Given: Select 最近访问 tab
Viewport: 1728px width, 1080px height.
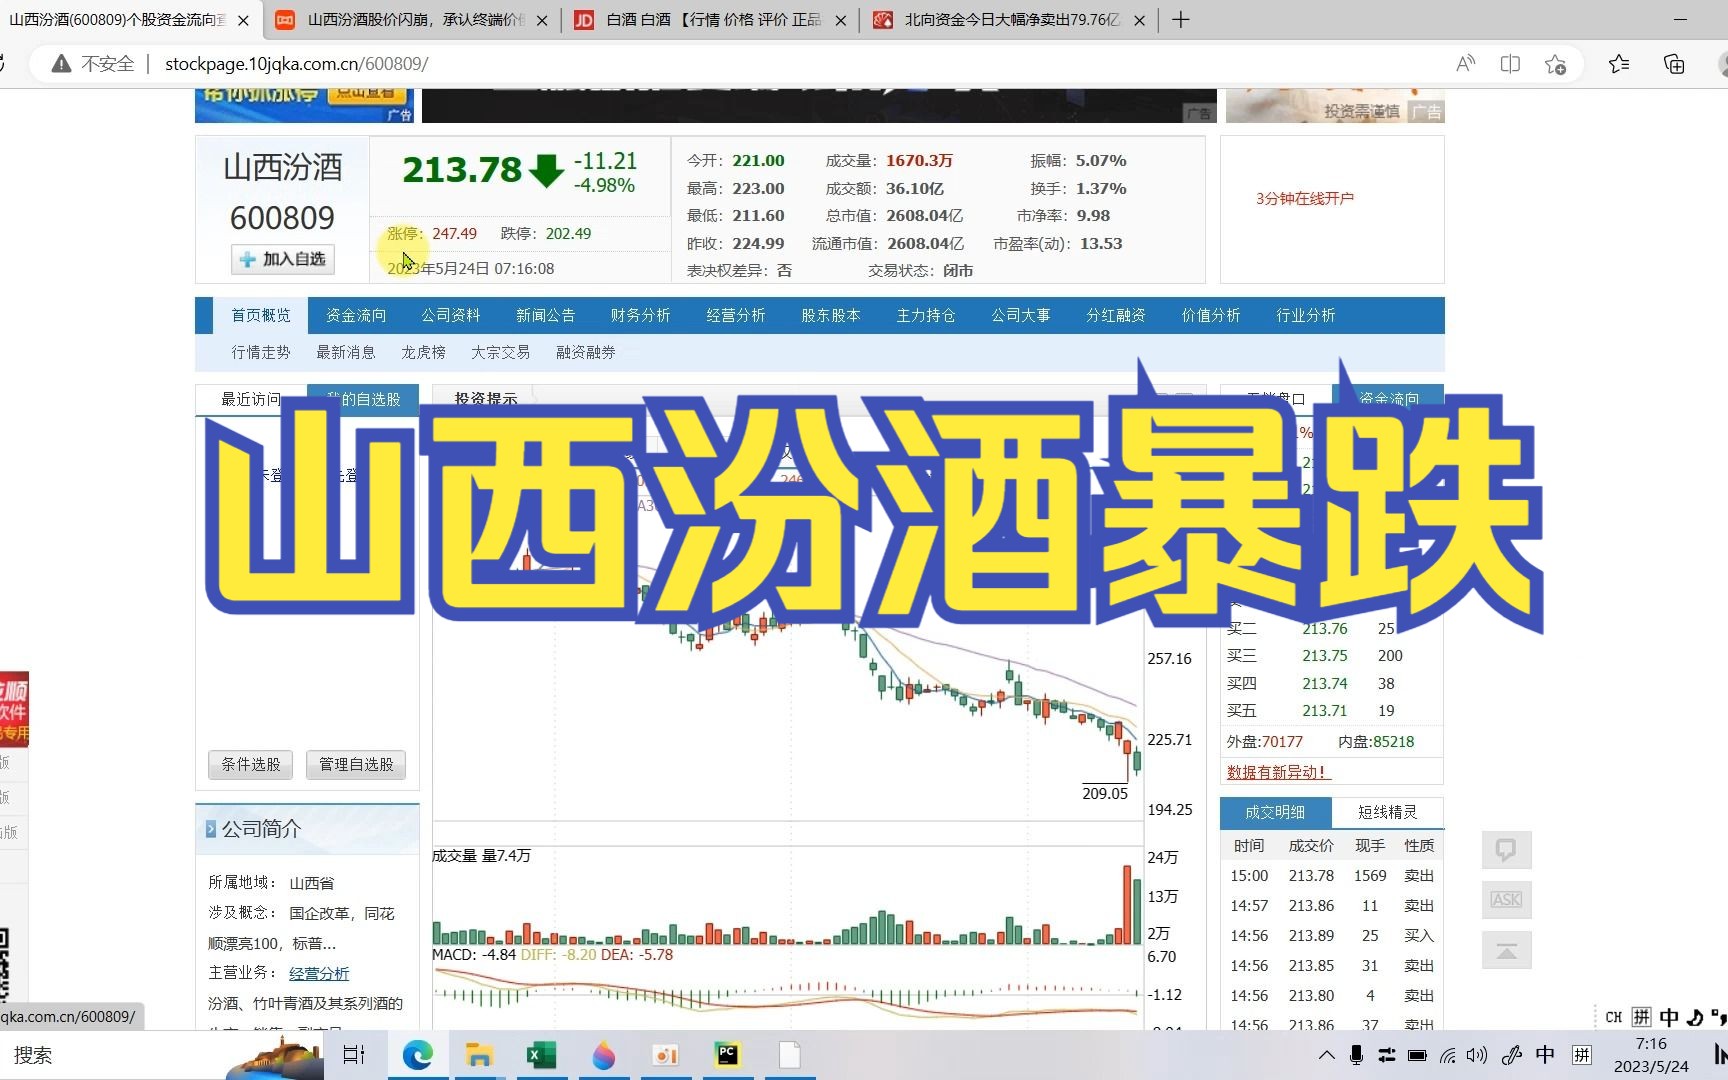Looking at the screenshot, I should tap(251, 399).
